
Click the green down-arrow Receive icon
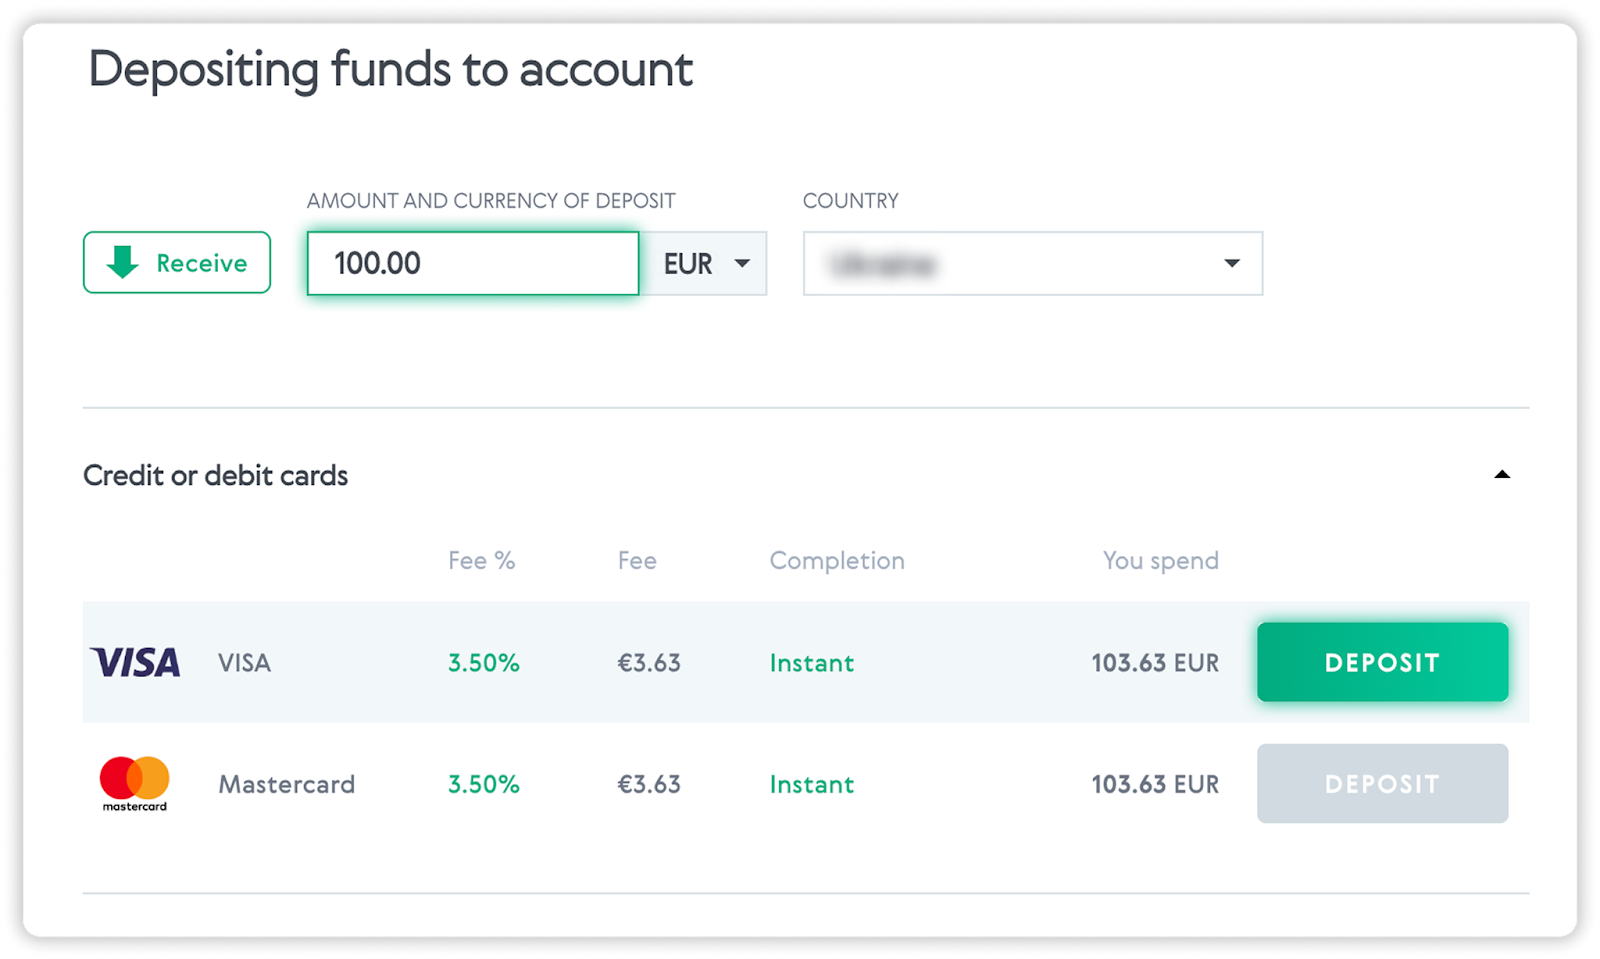pos(123,262)
